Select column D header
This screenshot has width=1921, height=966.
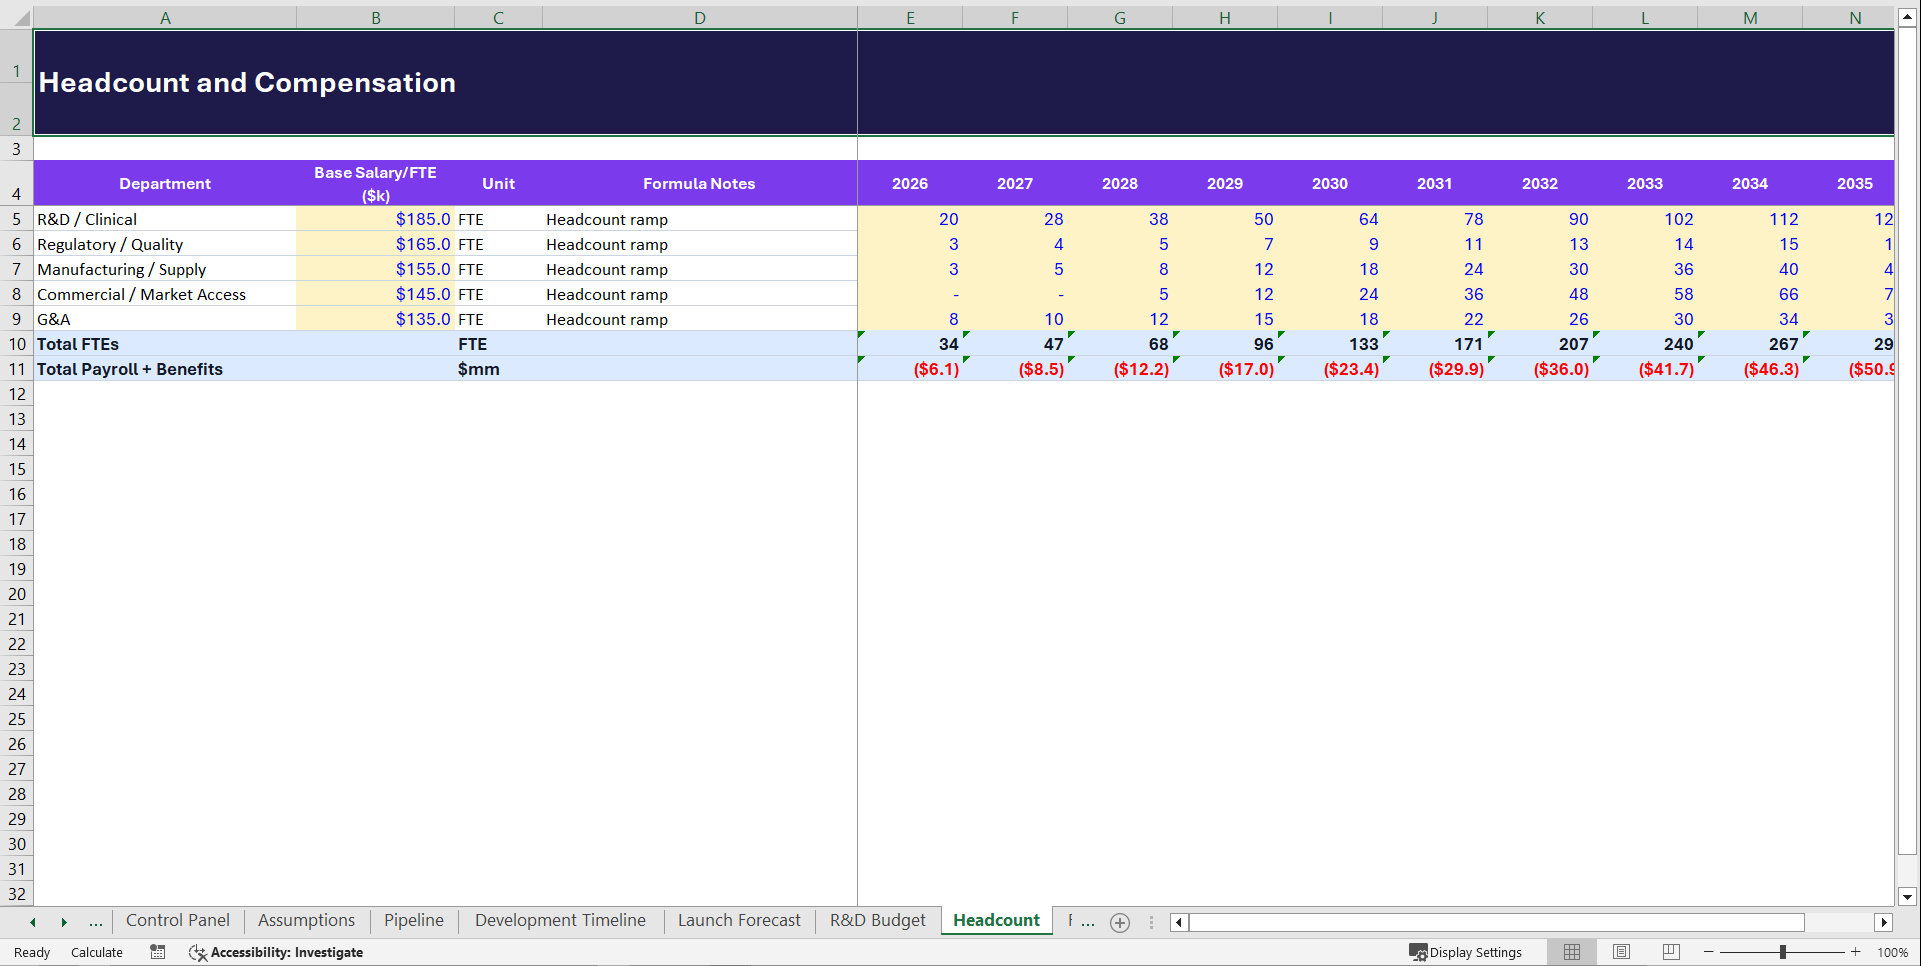click(x=700, y=17)
